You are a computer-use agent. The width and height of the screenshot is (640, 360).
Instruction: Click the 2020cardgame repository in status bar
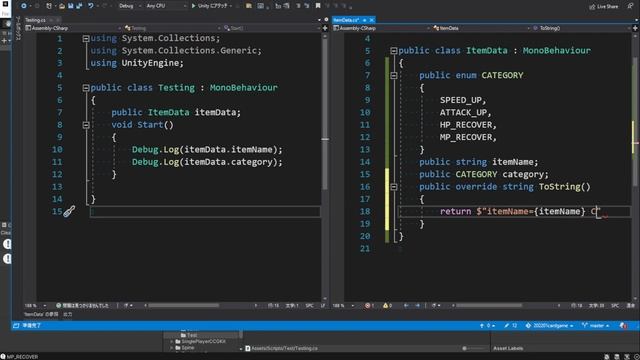coord(549,325)
